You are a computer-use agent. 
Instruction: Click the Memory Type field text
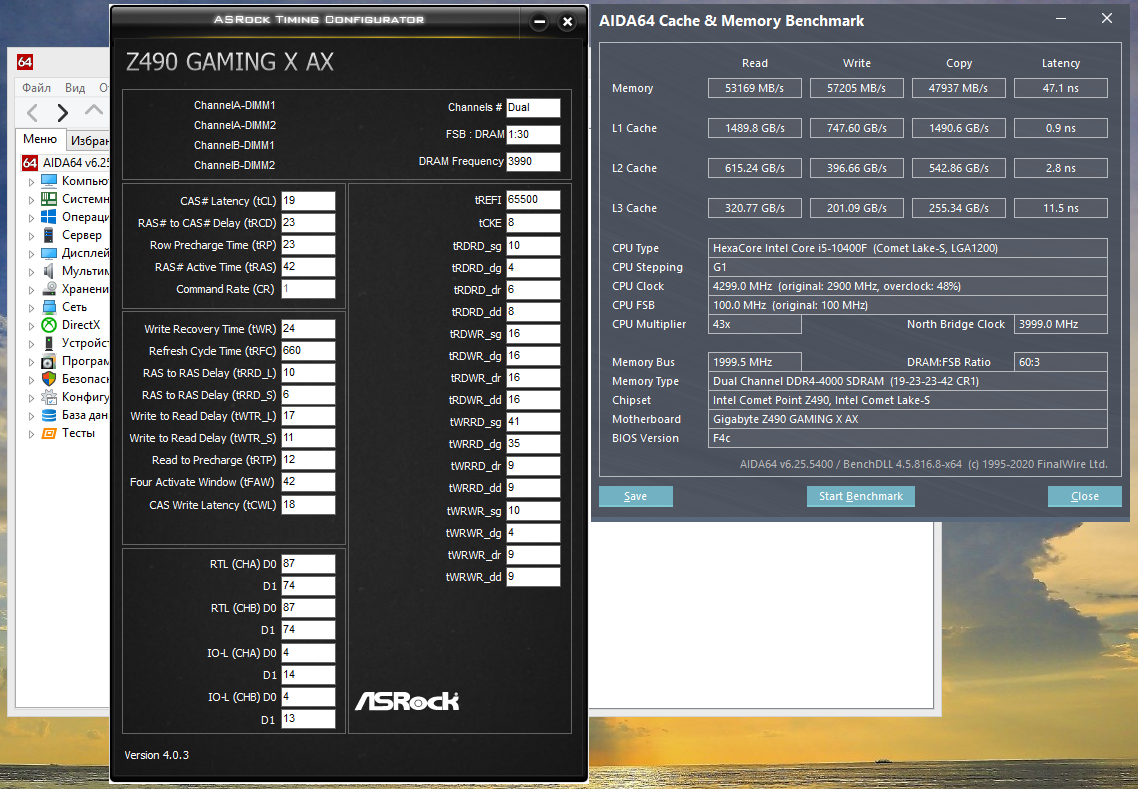907,381
